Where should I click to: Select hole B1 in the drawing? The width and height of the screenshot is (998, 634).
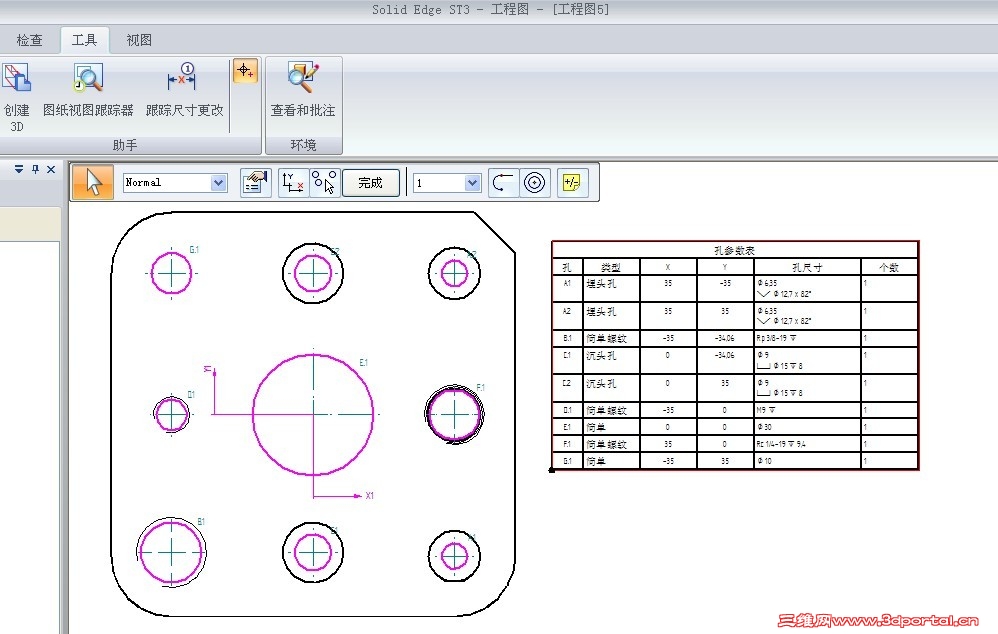(x=171, y=552)
